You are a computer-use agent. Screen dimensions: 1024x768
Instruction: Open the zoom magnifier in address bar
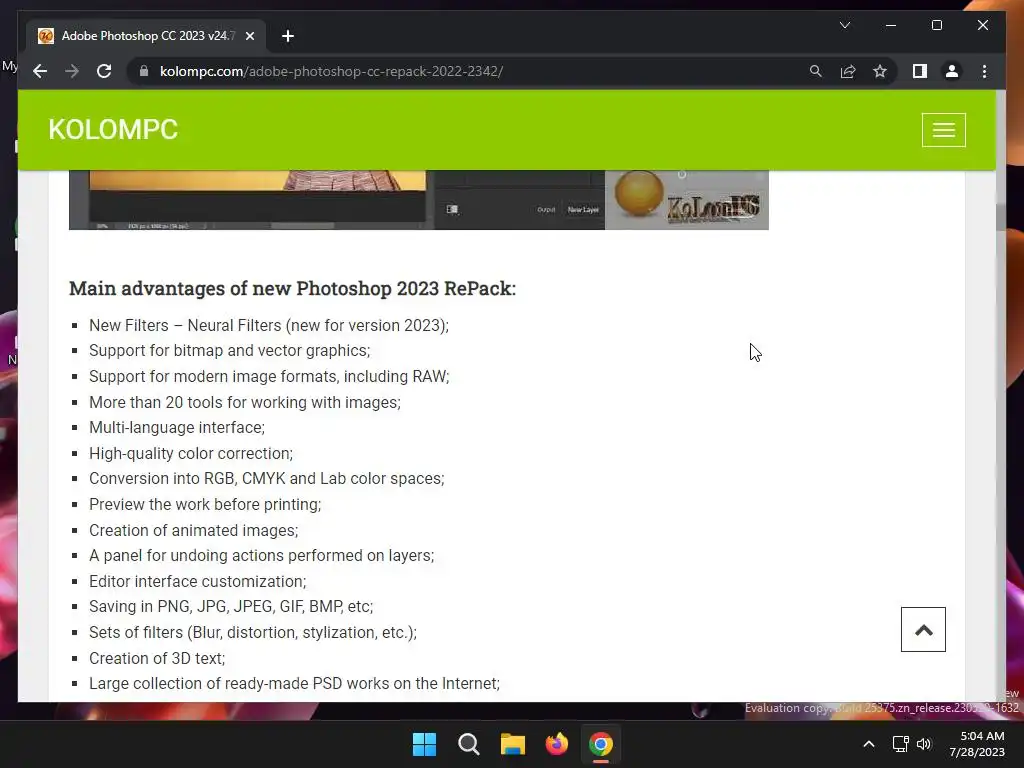click(816, 71)
